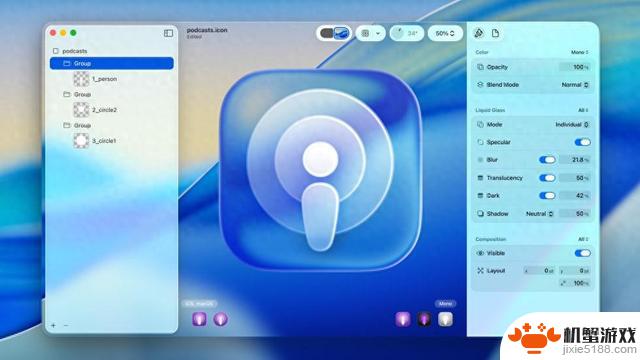
Task: Select the solid gray canvas background
Action: coord(327,33)
